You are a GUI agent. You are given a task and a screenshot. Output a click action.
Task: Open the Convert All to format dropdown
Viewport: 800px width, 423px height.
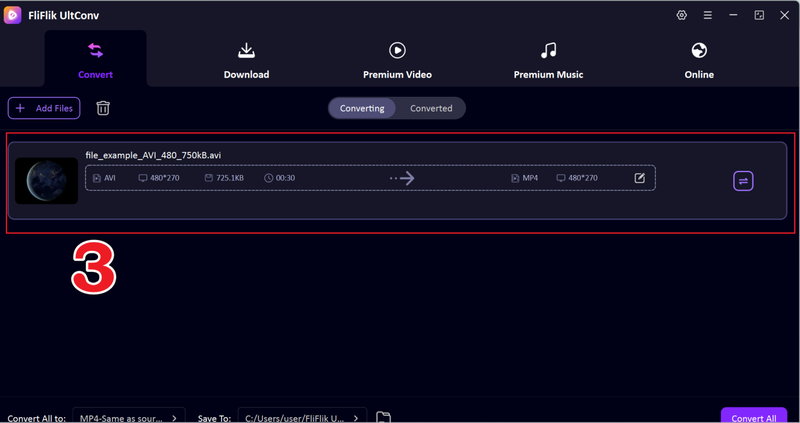(129, 417)
